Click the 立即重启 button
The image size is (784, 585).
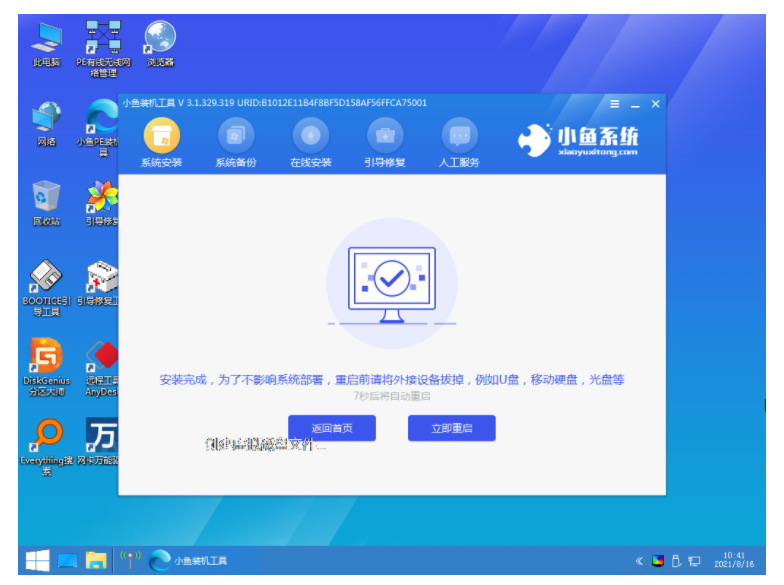452,428
